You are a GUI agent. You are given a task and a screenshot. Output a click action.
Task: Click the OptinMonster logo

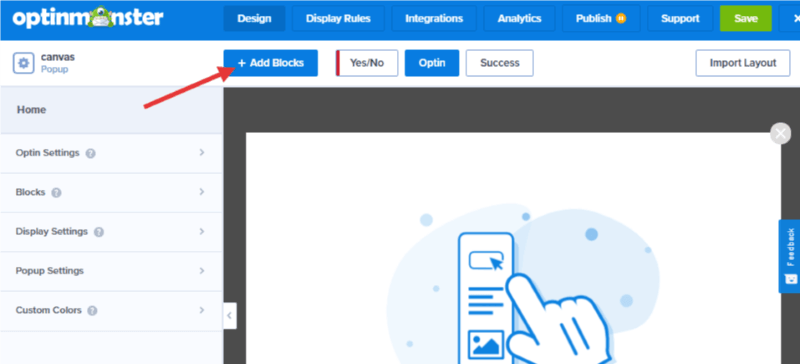(x=88, y=18)
